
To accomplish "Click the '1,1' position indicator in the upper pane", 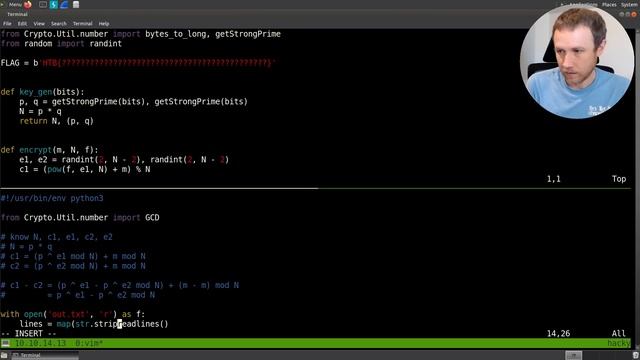I will (553, 179).
